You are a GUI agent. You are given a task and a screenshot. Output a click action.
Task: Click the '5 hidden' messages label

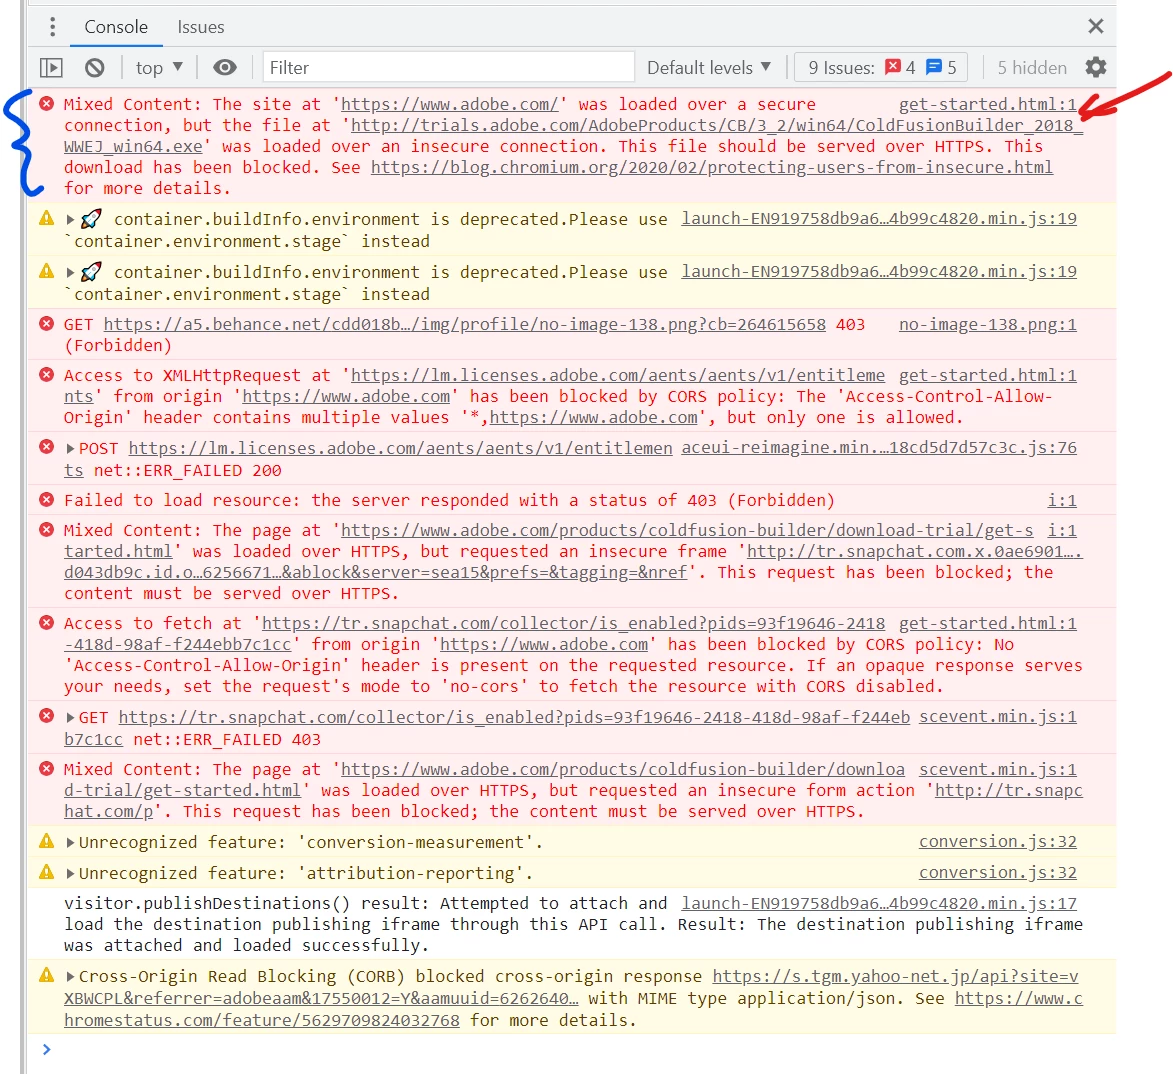point(1032,68)
